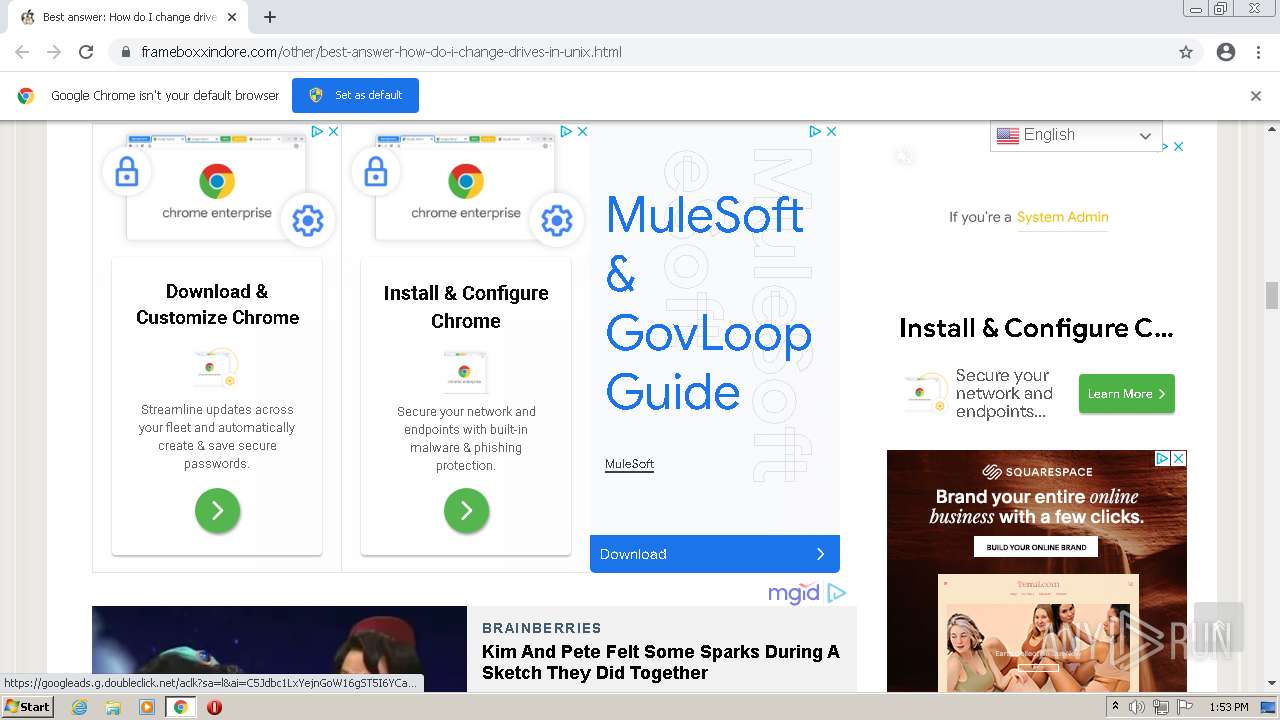Image resolution: width=1280 pixels, height=720 pixels.
Task: Click the Brainberries article thumbnail
Action: pos(279,649)
